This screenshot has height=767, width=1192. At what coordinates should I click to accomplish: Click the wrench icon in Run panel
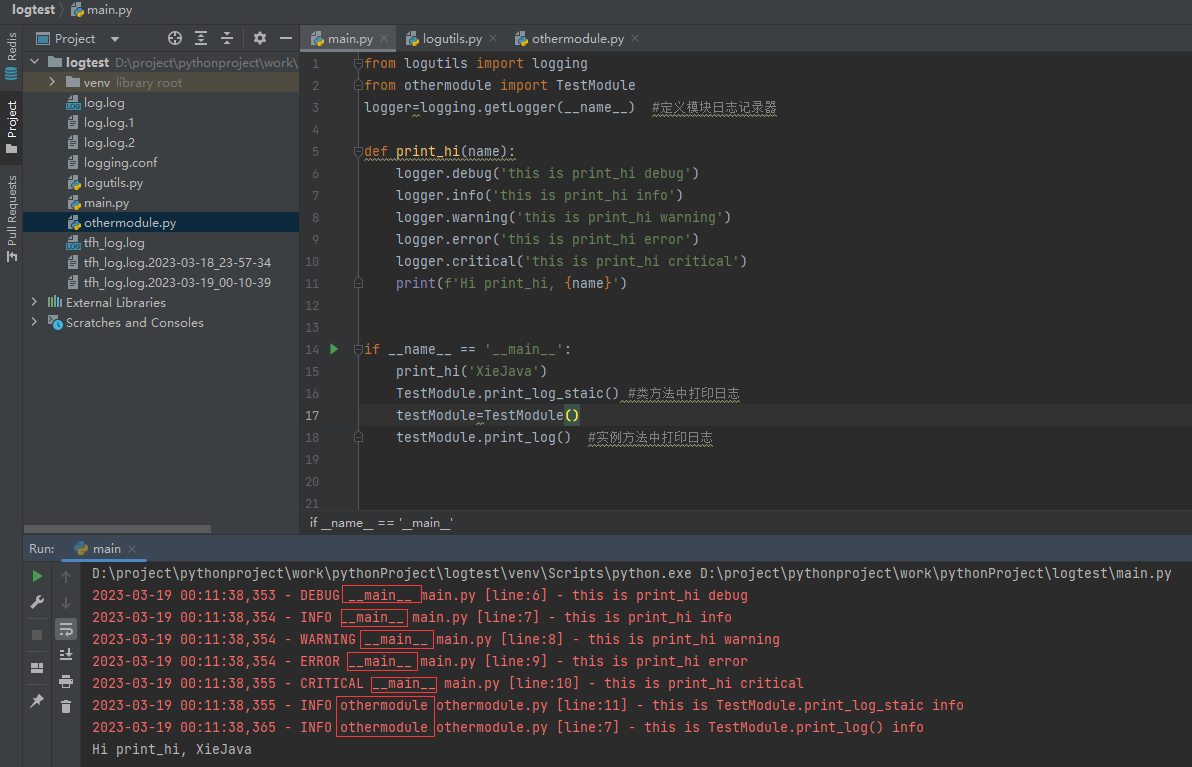[x=37, y=602]
